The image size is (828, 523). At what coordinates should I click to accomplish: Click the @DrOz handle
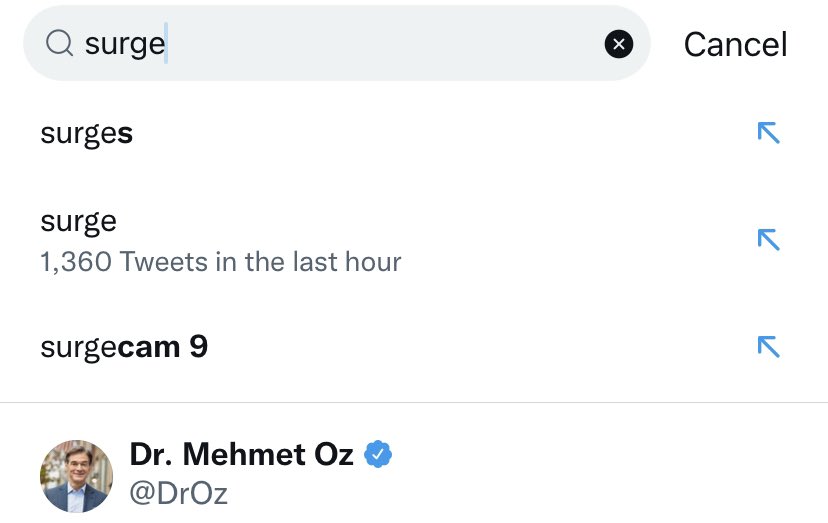178,494
